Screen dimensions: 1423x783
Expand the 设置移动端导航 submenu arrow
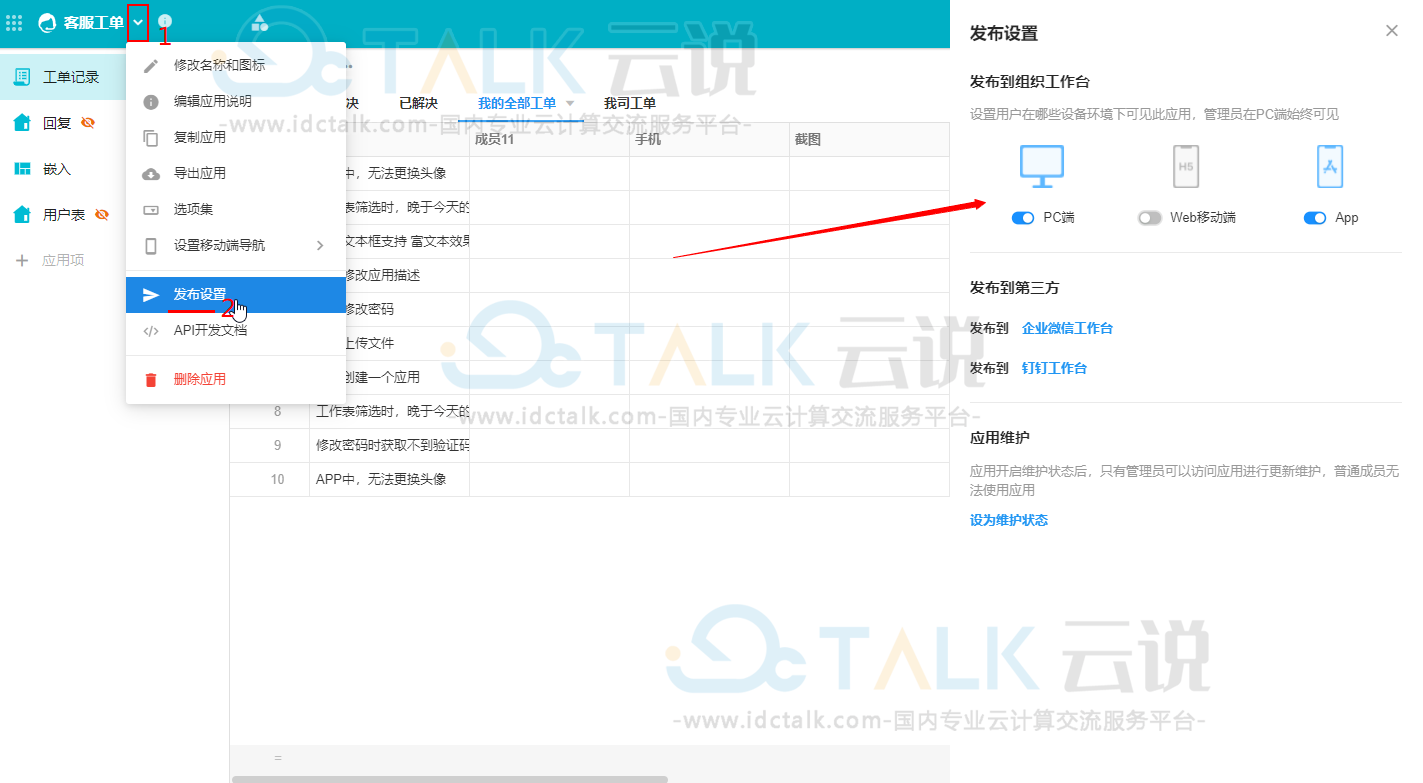pos(320,245)
